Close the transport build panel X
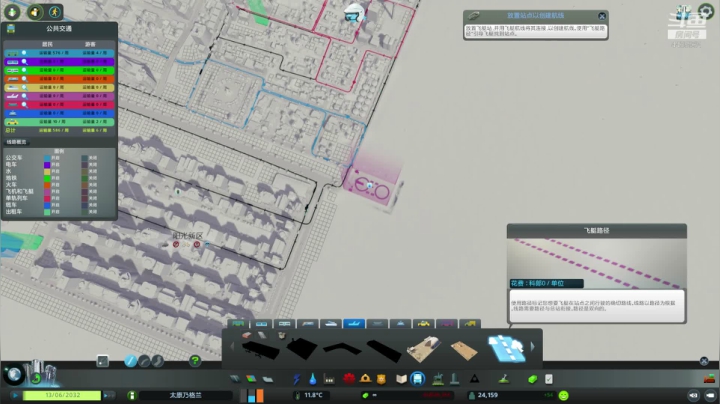 click(x=704, y=361)
